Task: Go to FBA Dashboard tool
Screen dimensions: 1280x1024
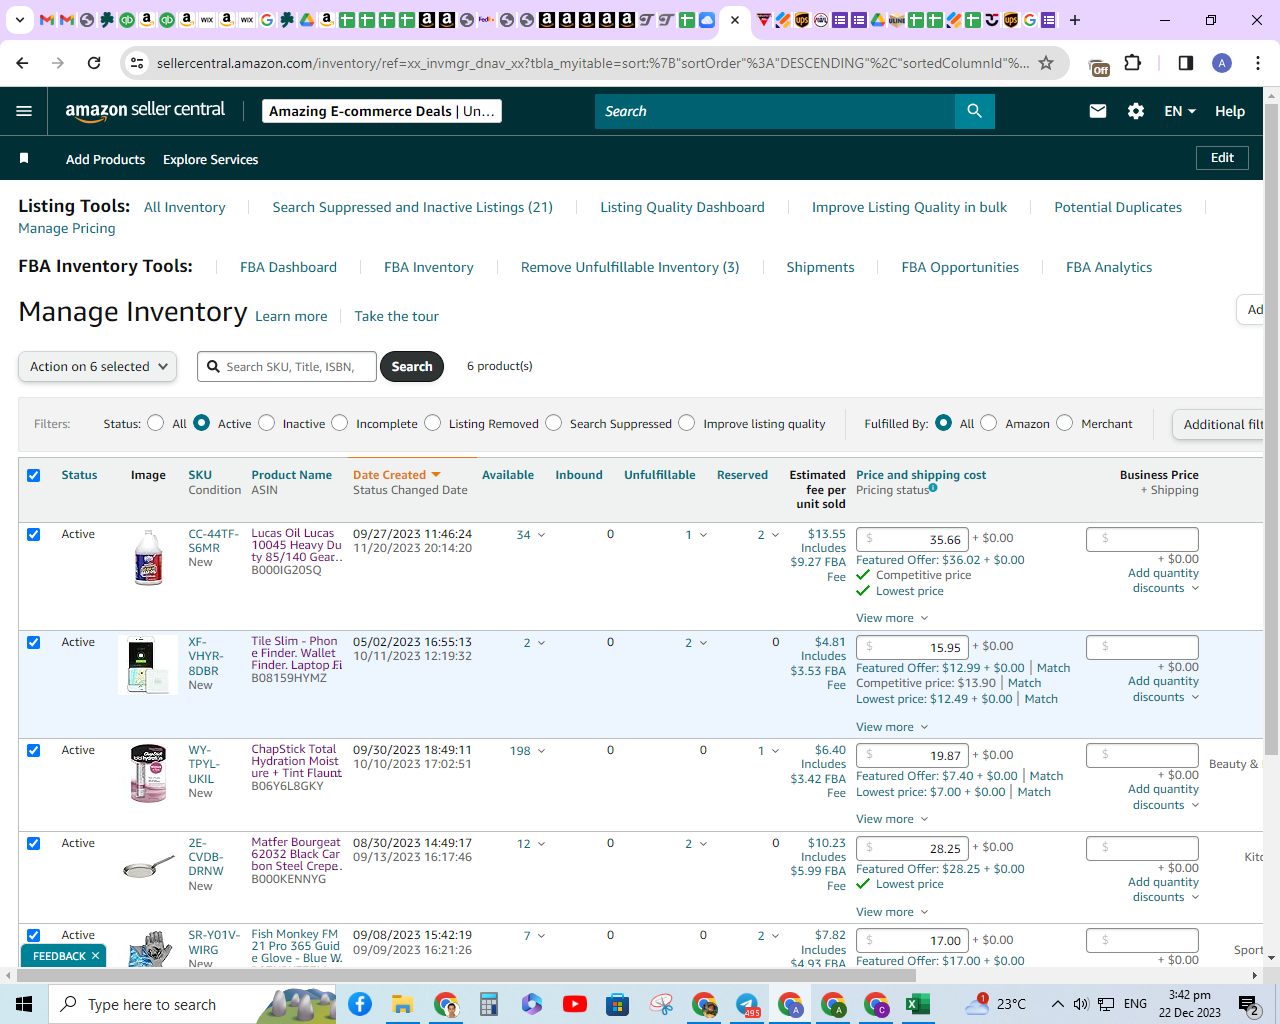Action: (x=288, y=267)
